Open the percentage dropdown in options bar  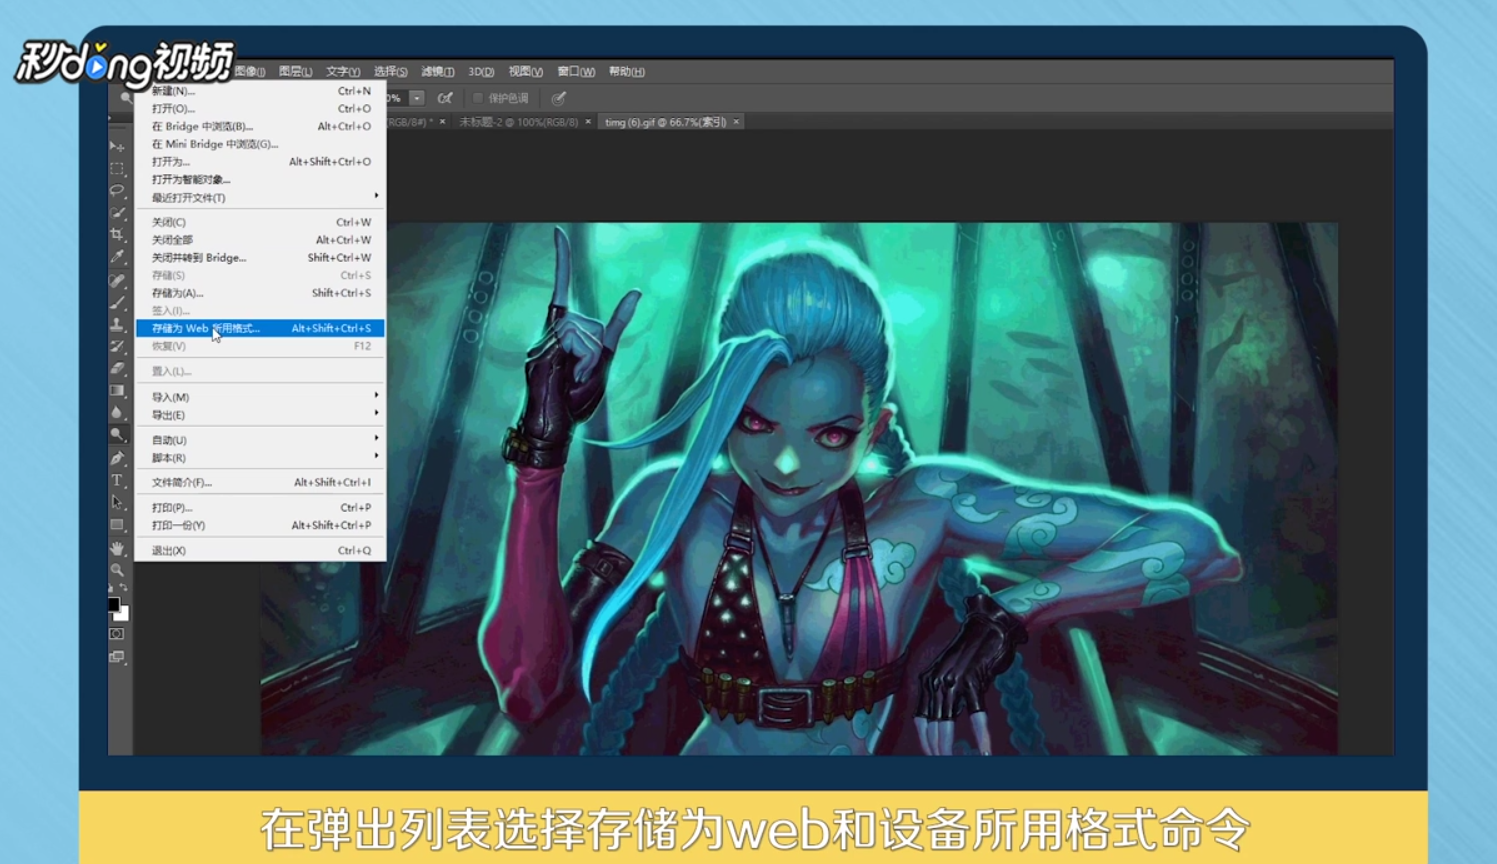417,98
